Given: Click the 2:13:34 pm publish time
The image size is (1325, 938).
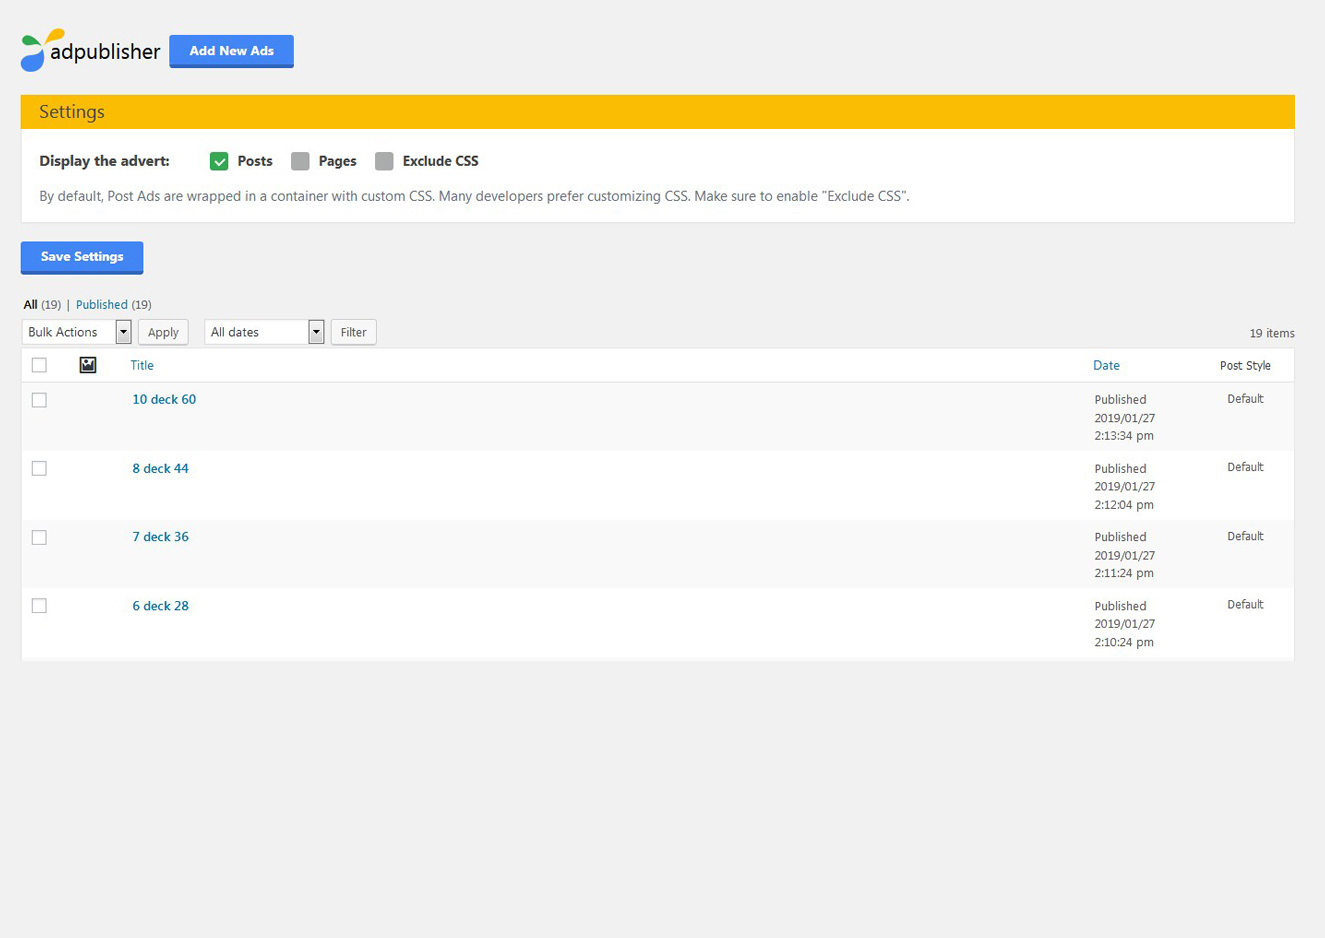Looking at the screenshot, I should (x=1124, y=436).
